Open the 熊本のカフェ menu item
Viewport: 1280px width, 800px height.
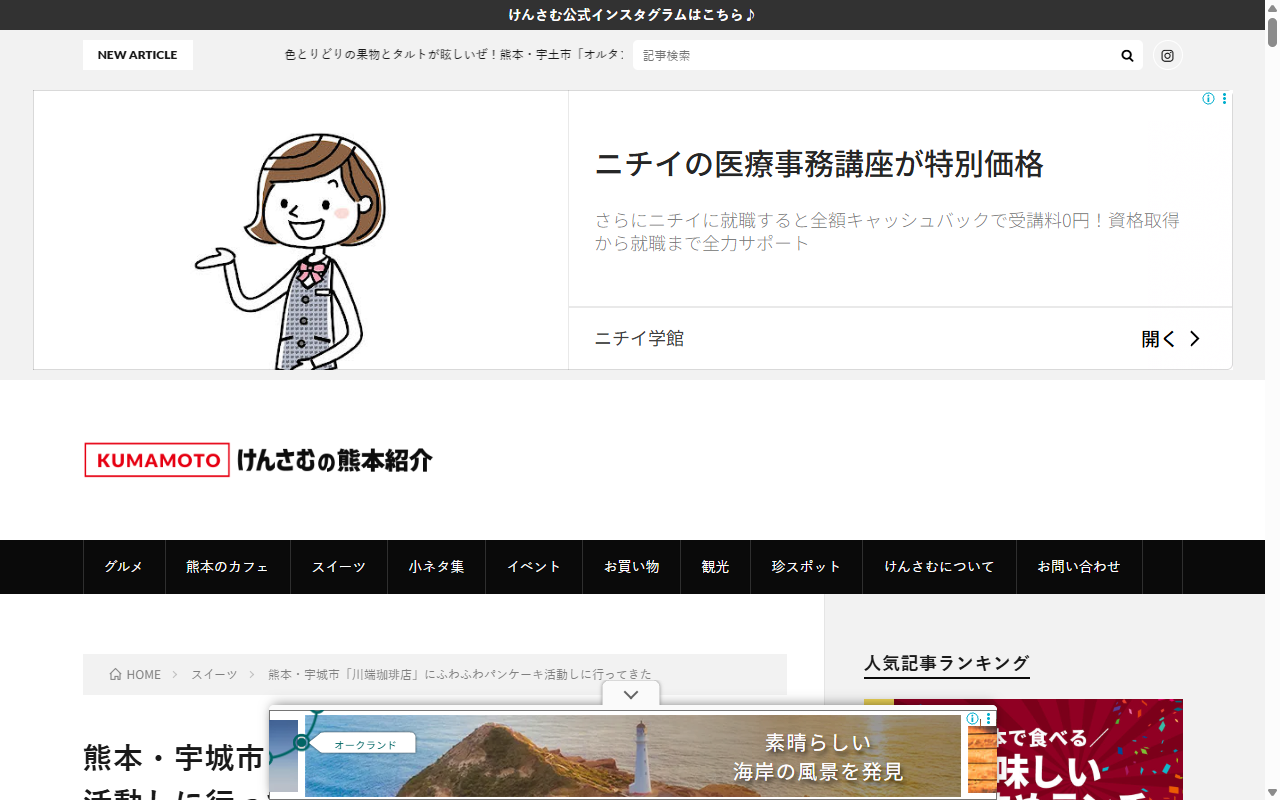point(228,567)
